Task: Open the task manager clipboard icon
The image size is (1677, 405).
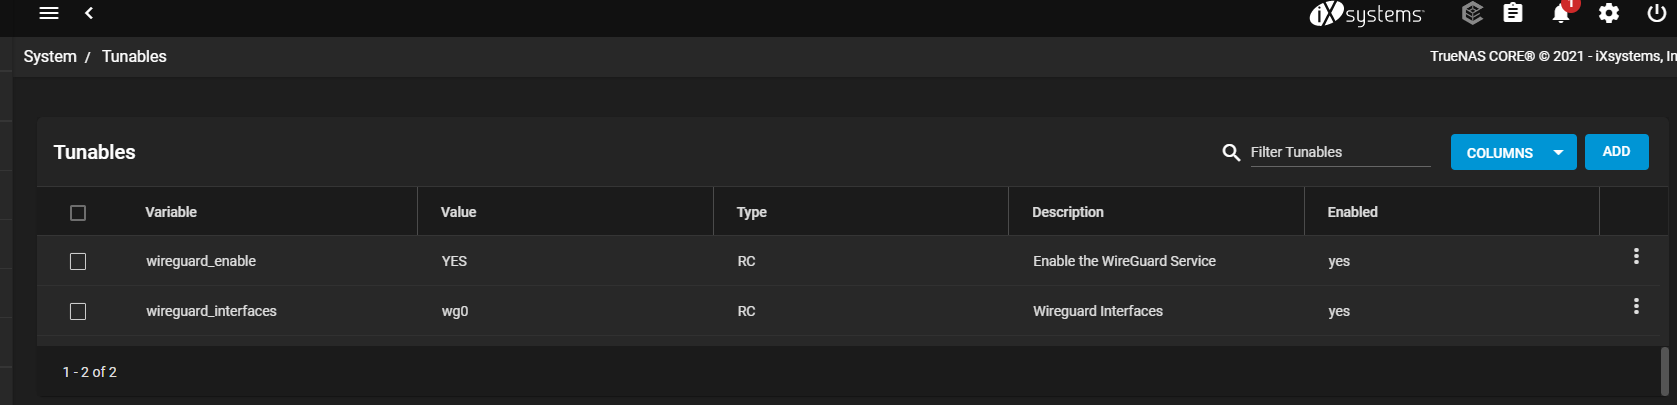Action: point(1513,13)
